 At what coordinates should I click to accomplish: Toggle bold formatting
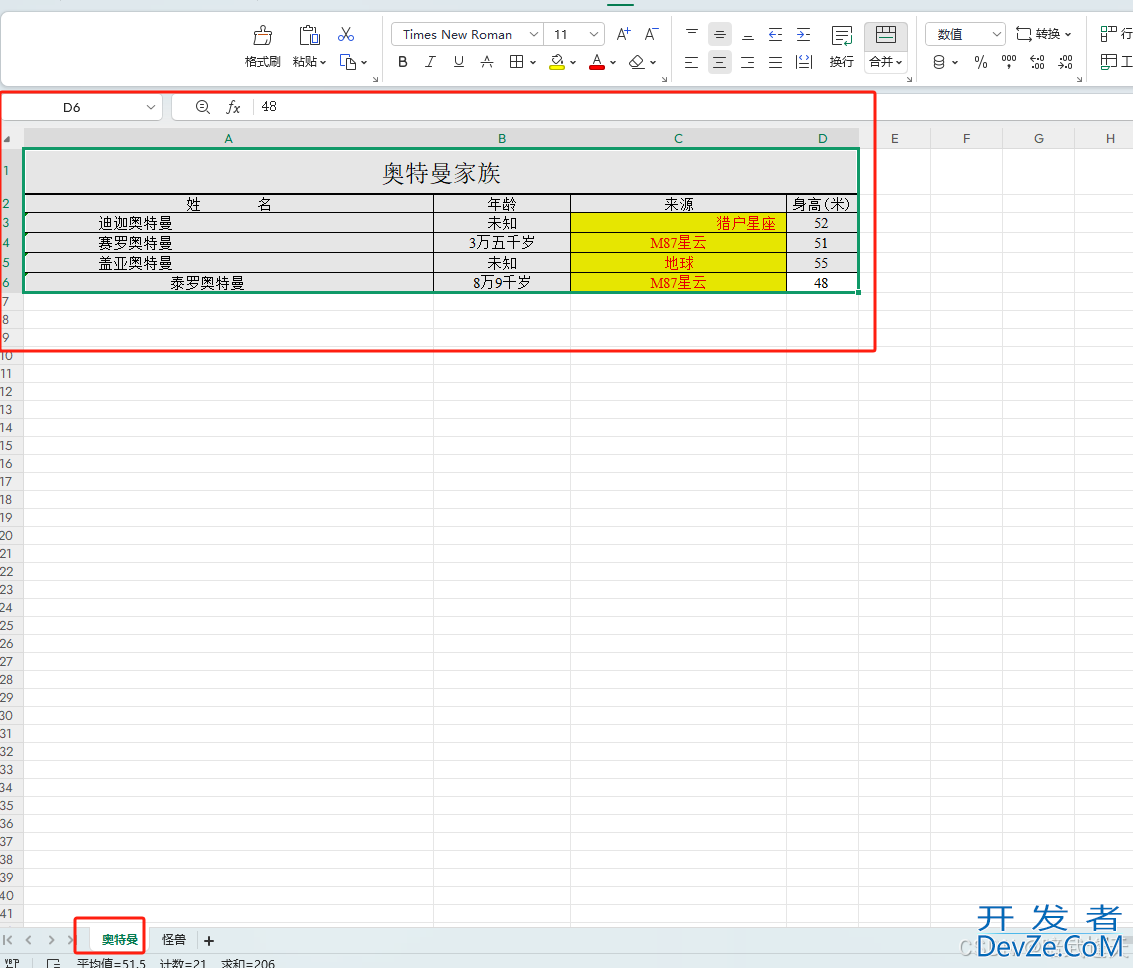pos(403,62)
